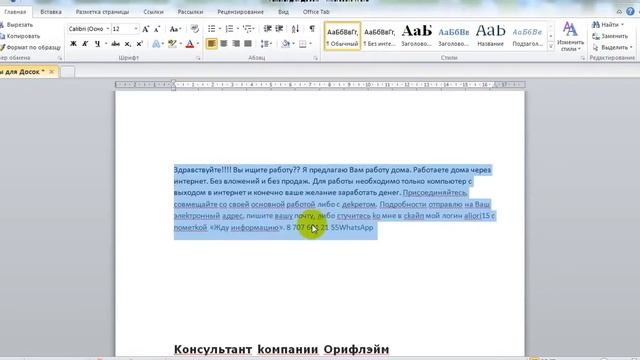This screenshot has width=640, height=360.
Task: Toggle subscript formatting
Action: pyautogui.click(x=128, y=44)
